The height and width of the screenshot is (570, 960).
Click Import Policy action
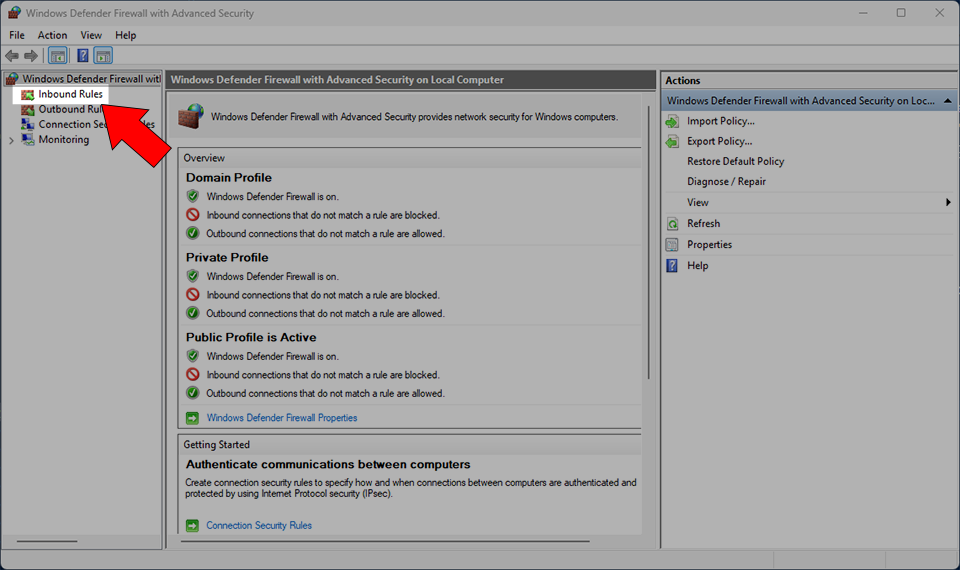[721, 121]
